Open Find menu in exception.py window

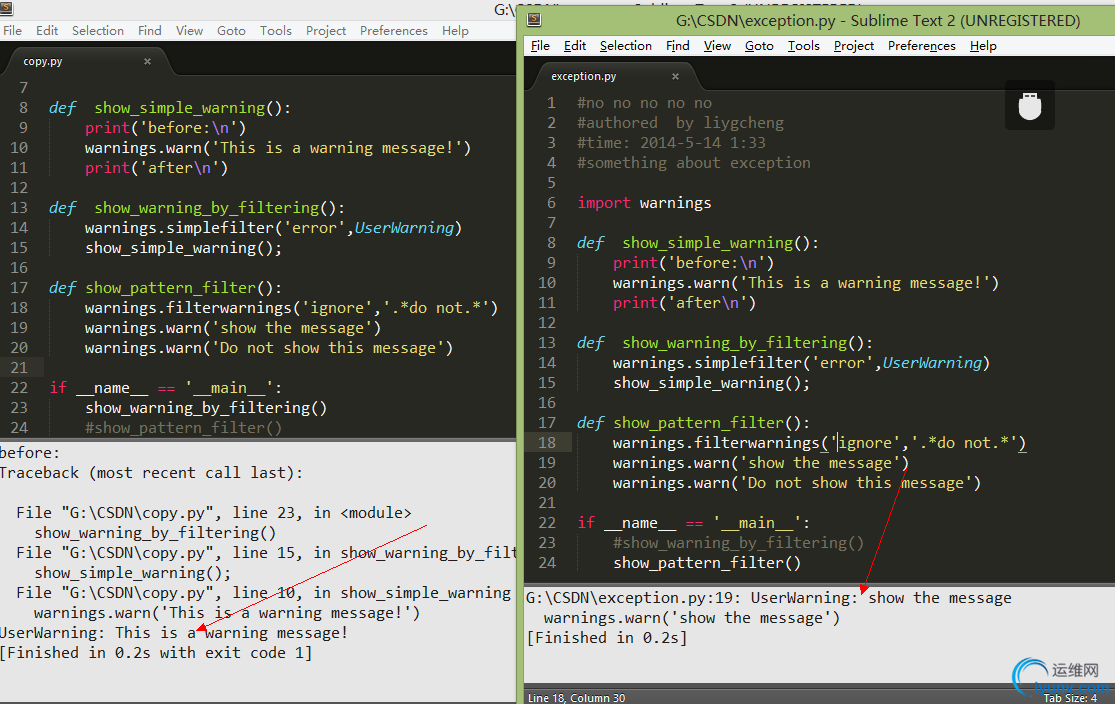tap(677, 46)
